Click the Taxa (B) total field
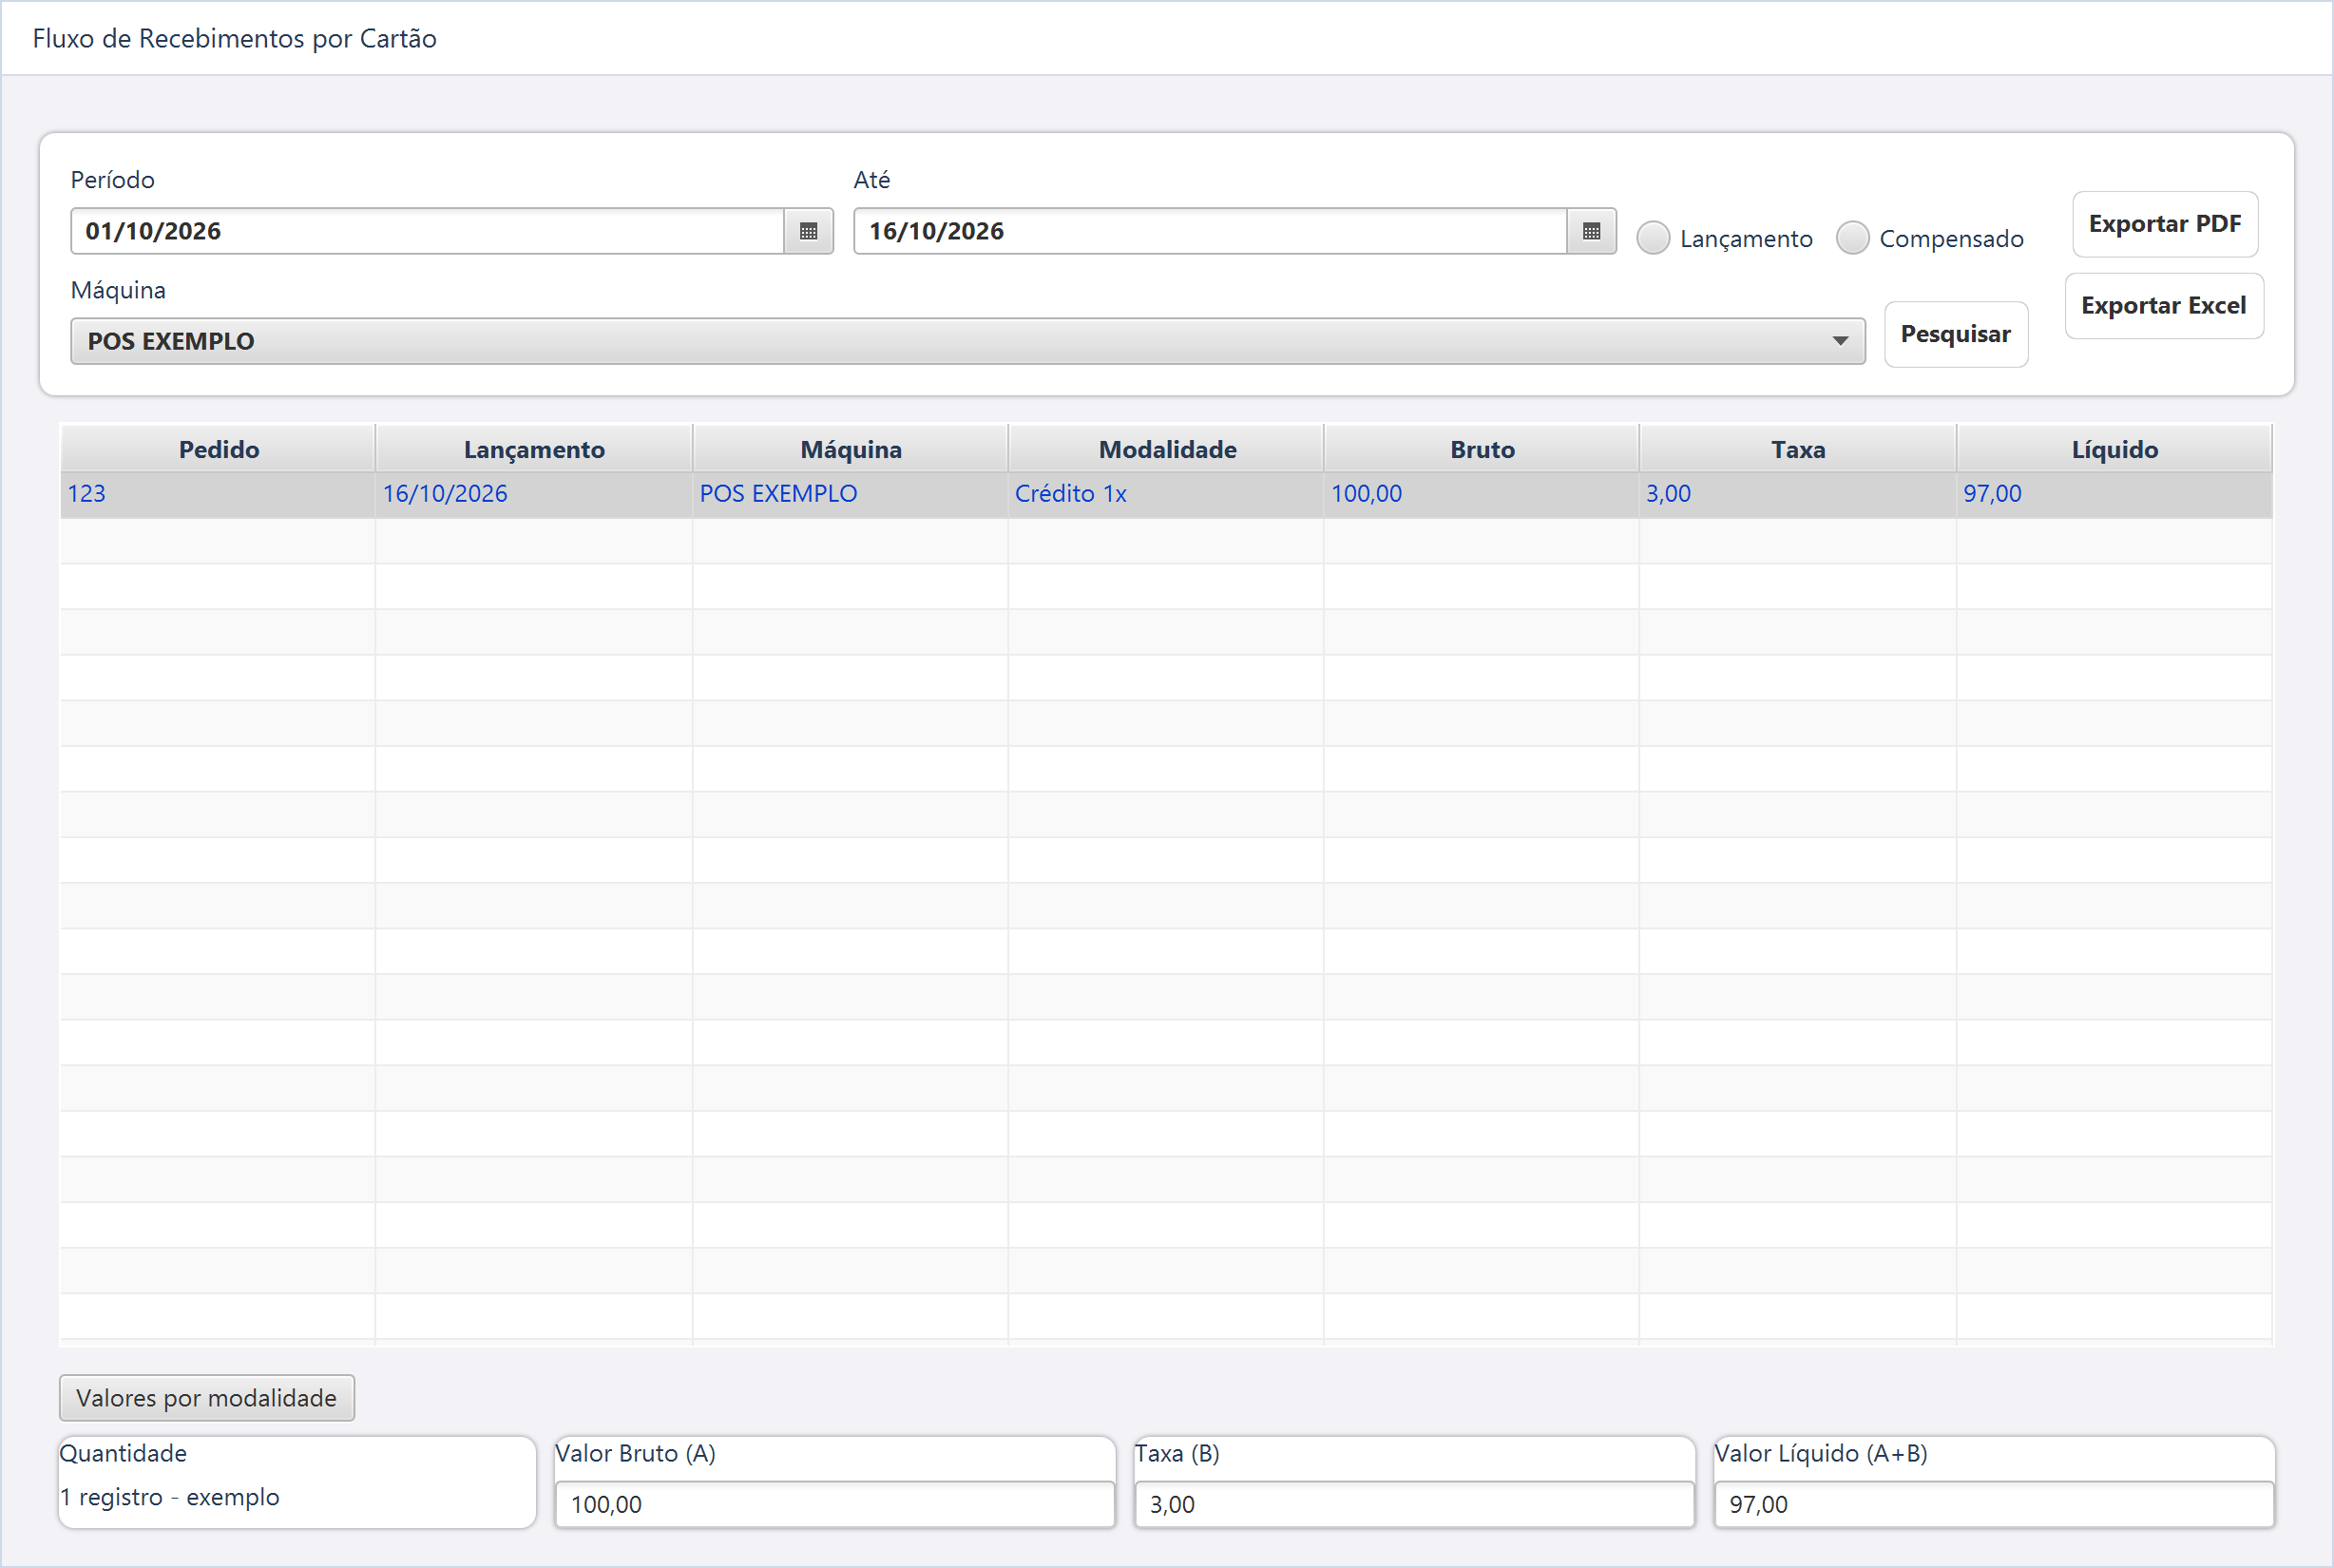 click(x=1414, y=1504)
